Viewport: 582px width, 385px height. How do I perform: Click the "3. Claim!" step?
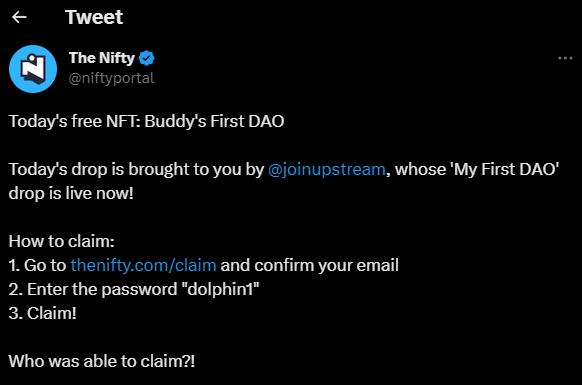43,313
